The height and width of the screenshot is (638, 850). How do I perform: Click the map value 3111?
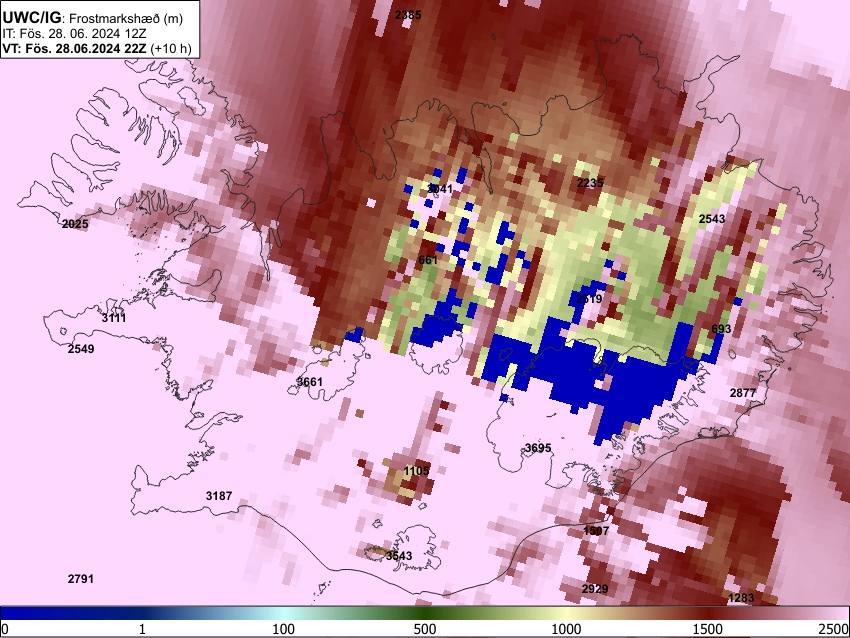[x=114, y=318]
